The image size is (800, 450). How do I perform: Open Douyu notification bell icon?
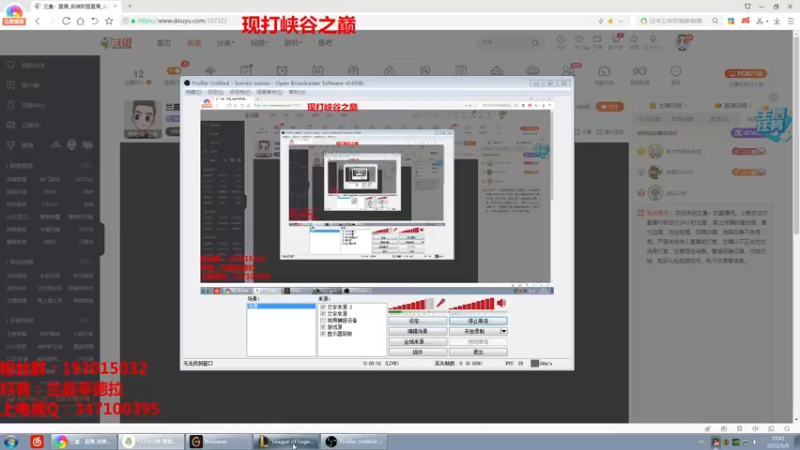coord(634,40)
